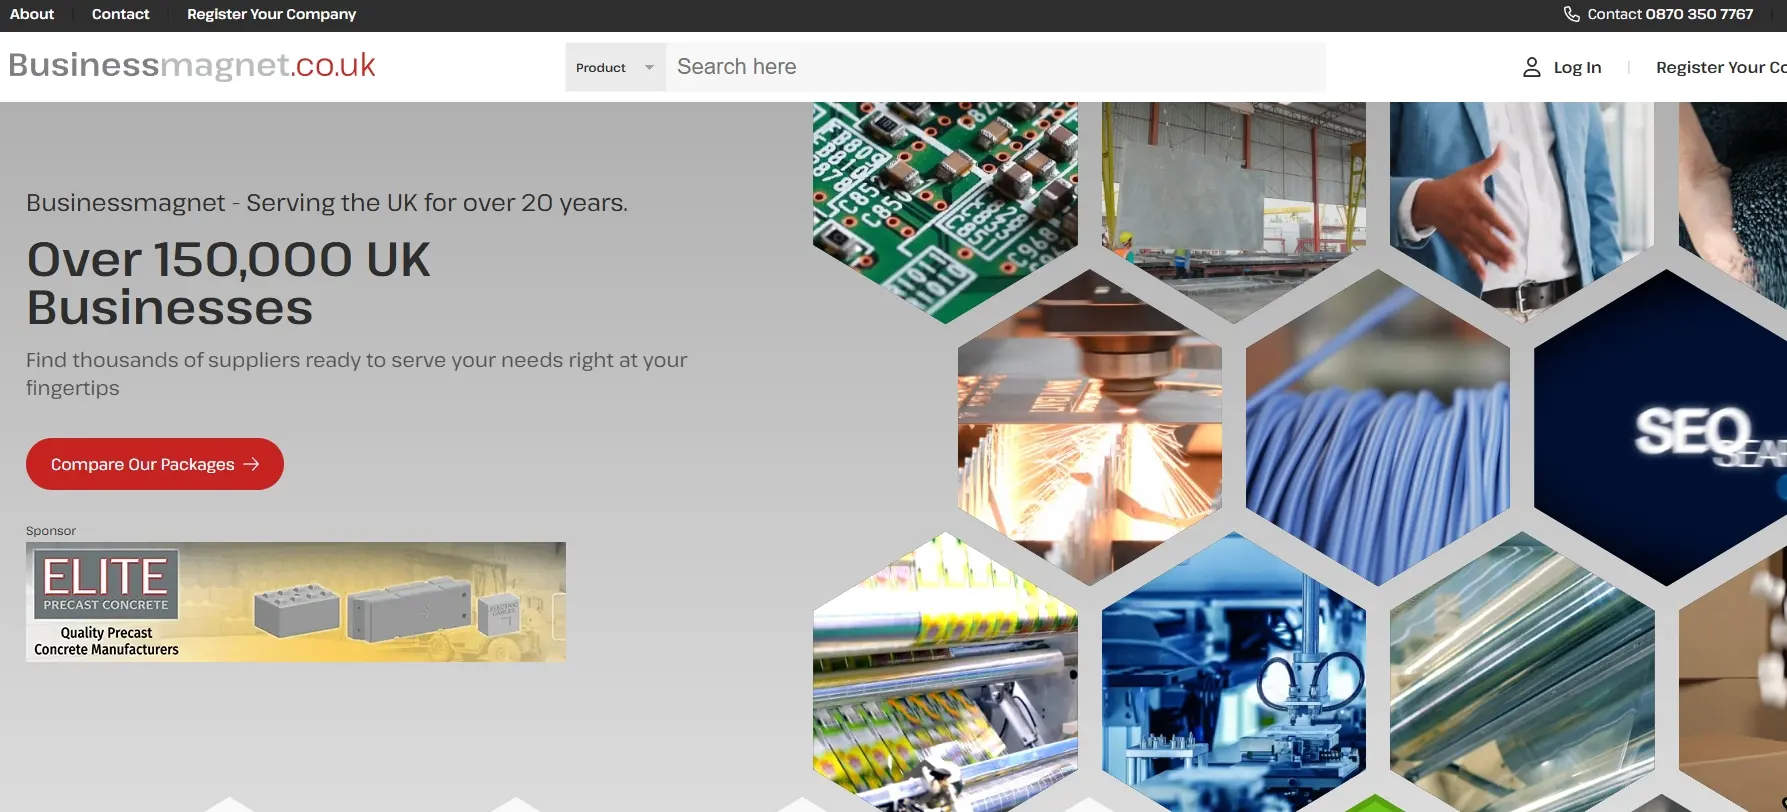
Task: Select Register Your Company in top bar
Action: coord(271,14)
